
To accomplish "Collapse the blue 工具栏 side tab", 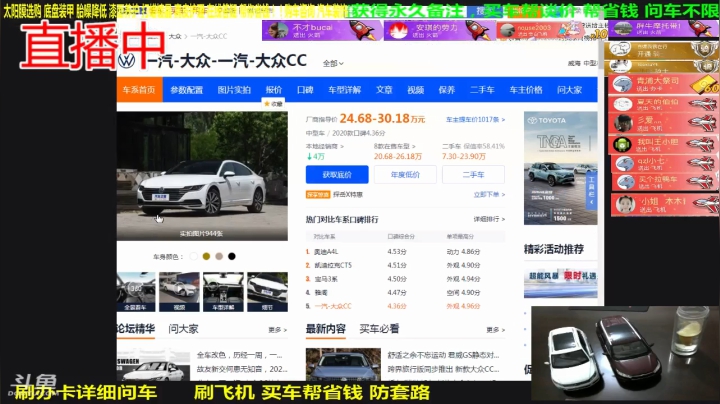I will pyautogui.click(x=591, y=191).
